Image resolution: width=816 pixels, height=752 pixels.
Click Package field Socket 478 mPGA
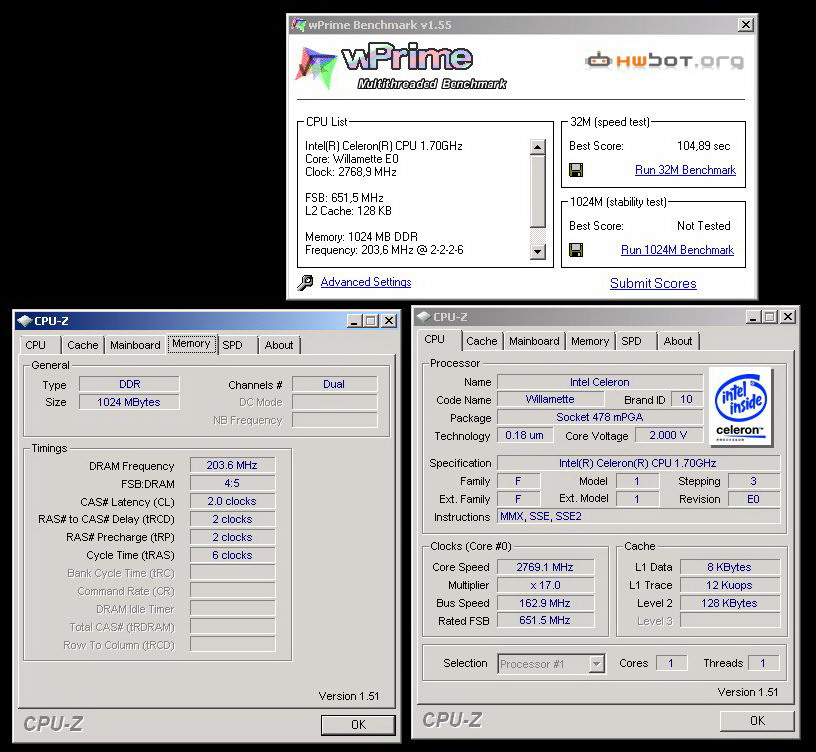[600, 417]
